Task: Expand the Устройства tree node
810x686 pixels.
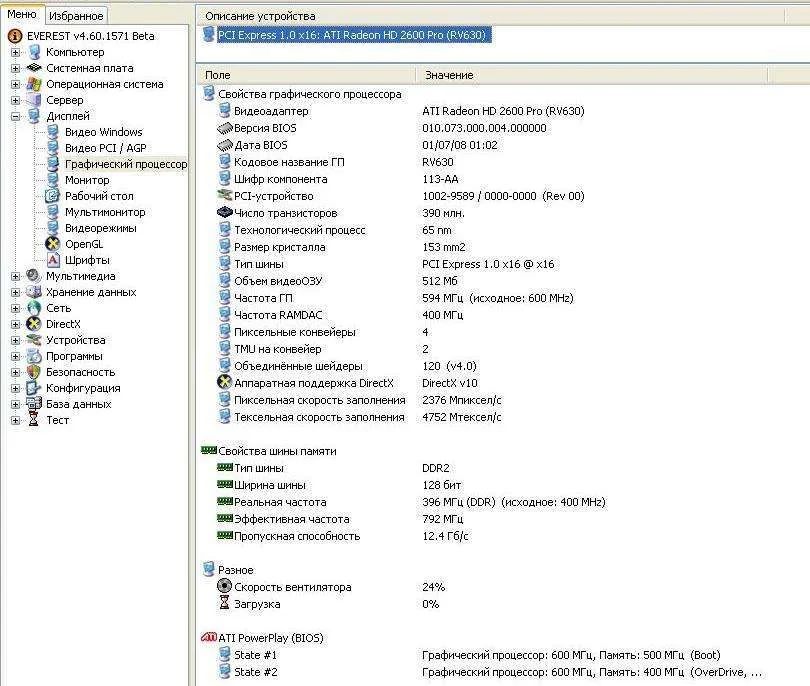Action: pyautogui.click(x=15, y=340)
